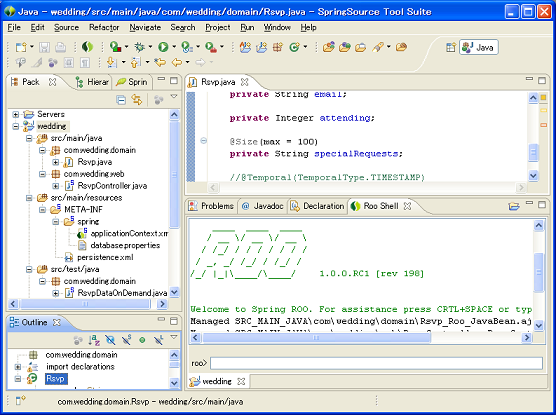Click the last folder icon in main toolbar
Viewport: 556px width, 415px height.
point(401,47)
